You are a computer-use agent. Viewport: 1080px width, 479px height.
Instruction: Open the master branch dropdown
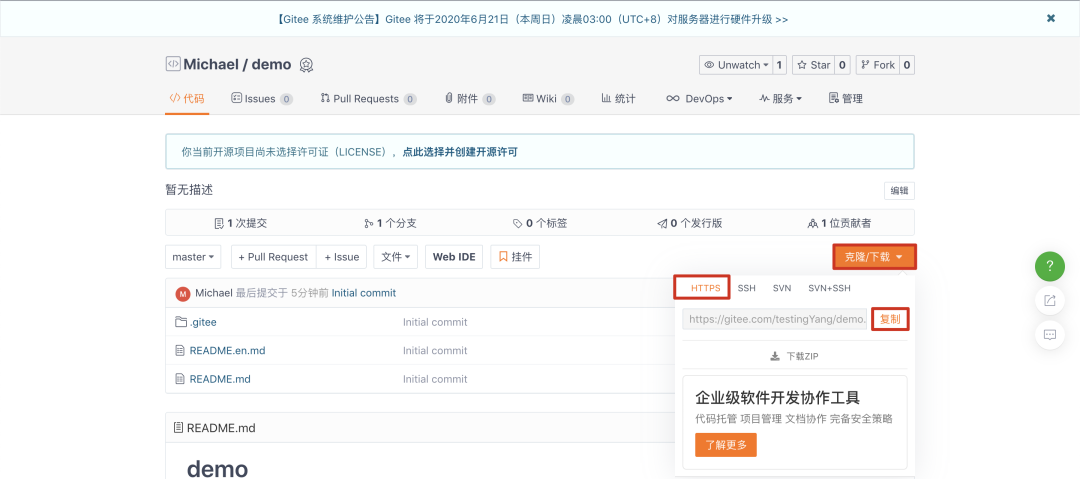193,256
